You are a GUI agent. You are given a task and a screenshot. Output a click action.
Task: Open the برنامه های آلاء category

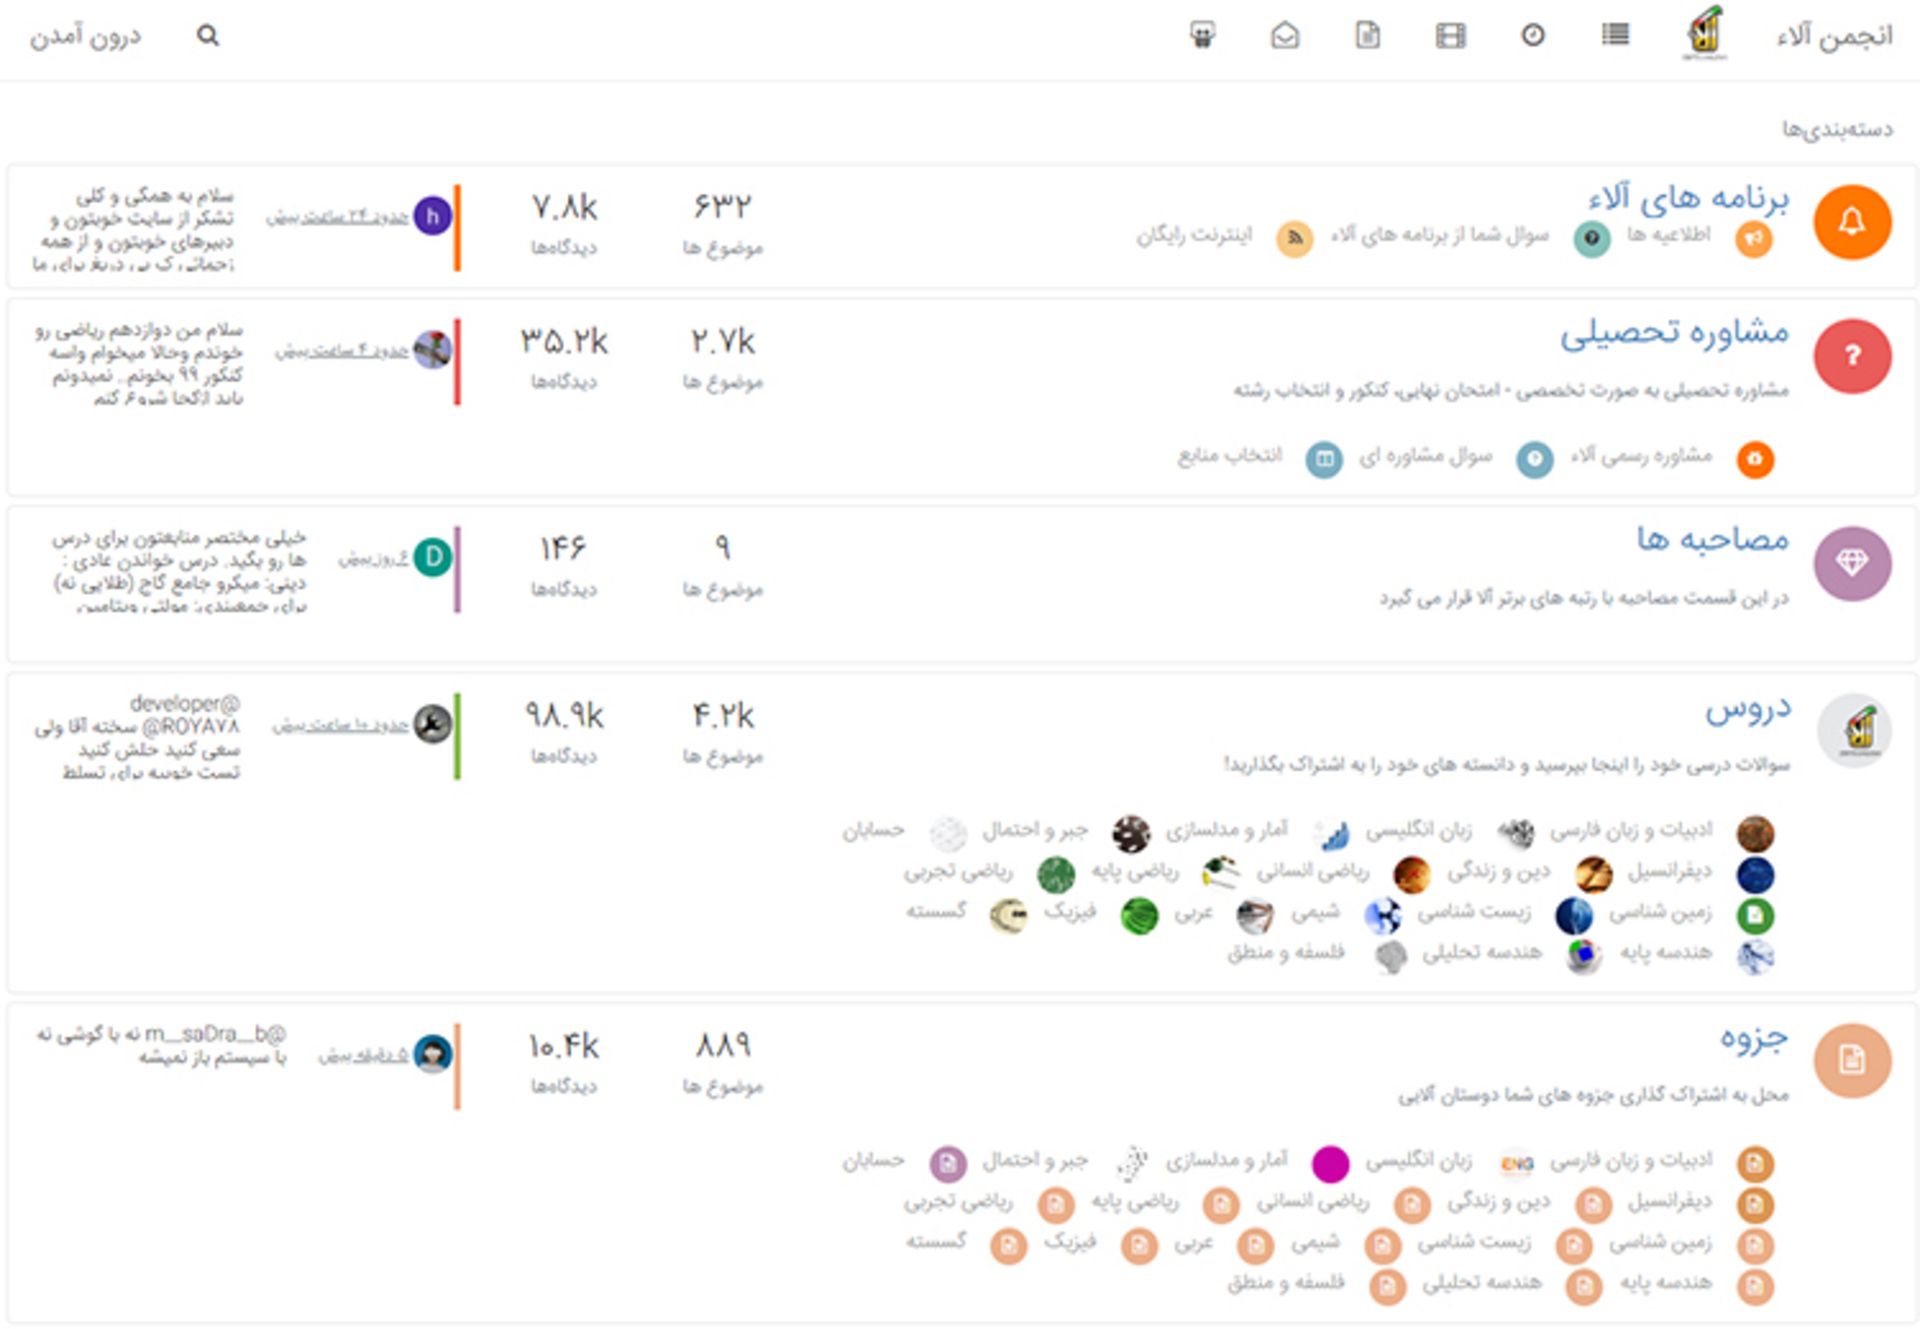tap(1688, 199)
